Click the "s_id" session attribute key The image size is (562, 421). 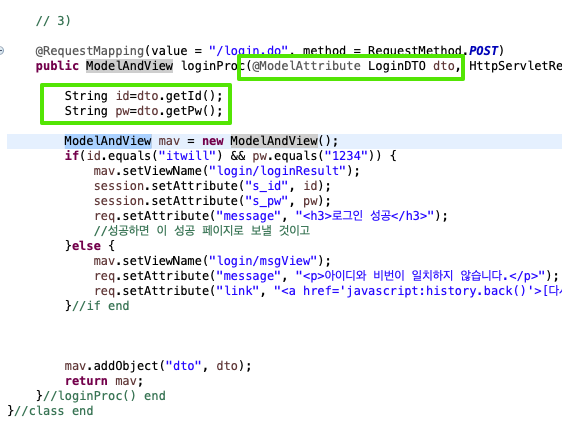tap(267, 186)
